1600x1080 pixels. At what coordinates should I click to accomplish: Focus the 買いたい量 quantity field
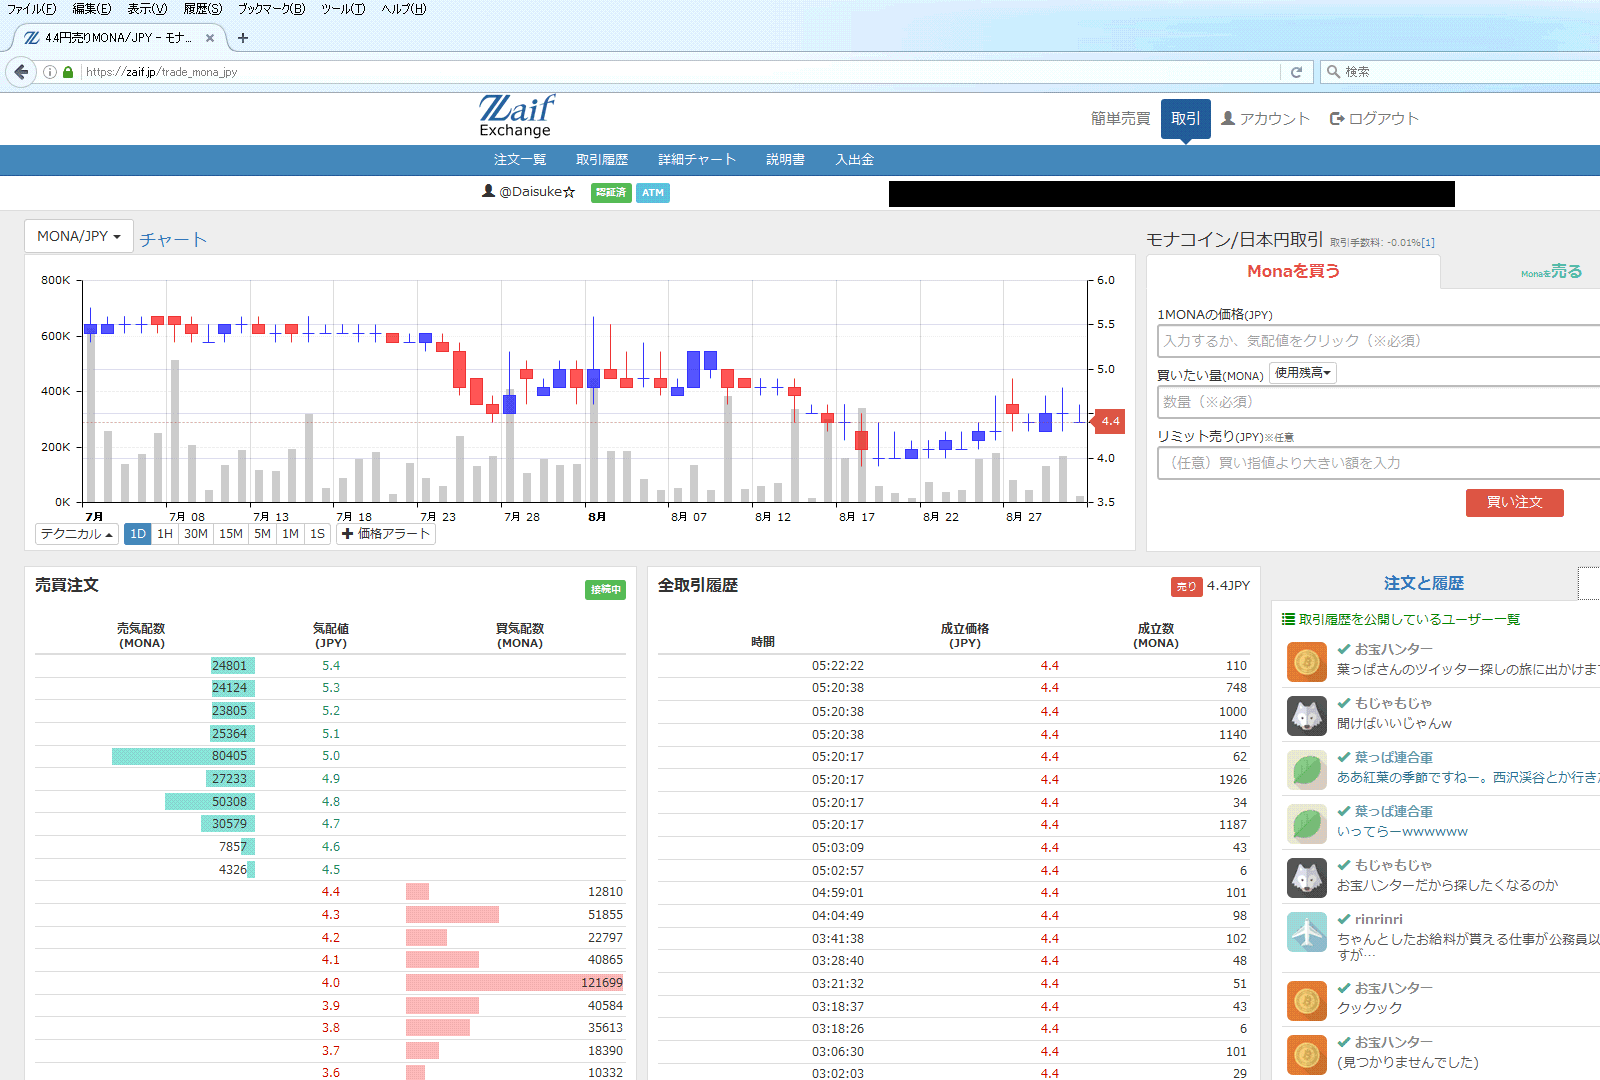[x=1378, y=402]
